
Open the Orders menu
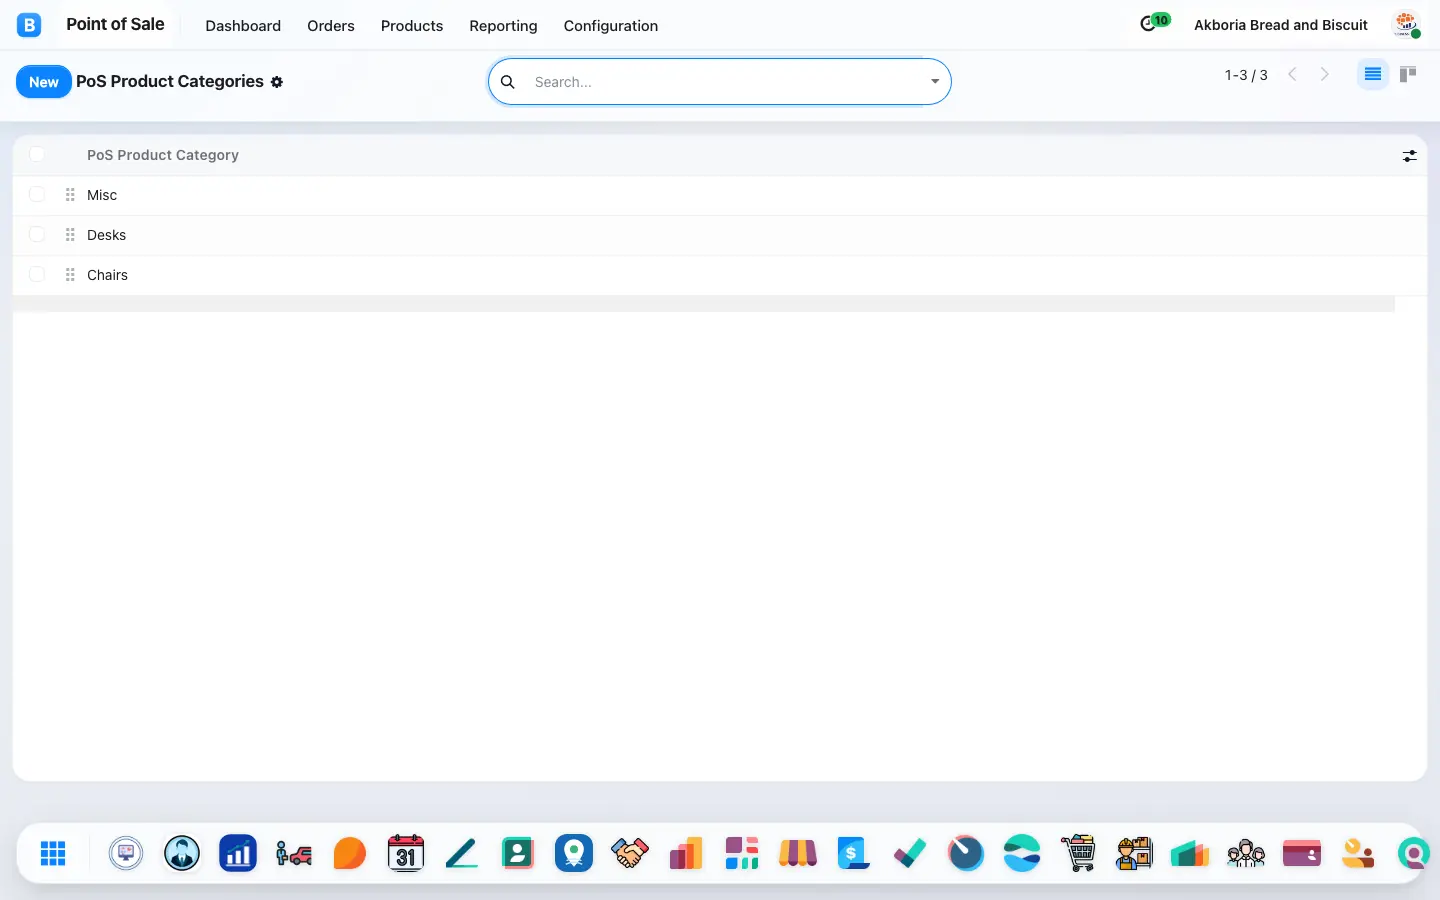point(331,26)
